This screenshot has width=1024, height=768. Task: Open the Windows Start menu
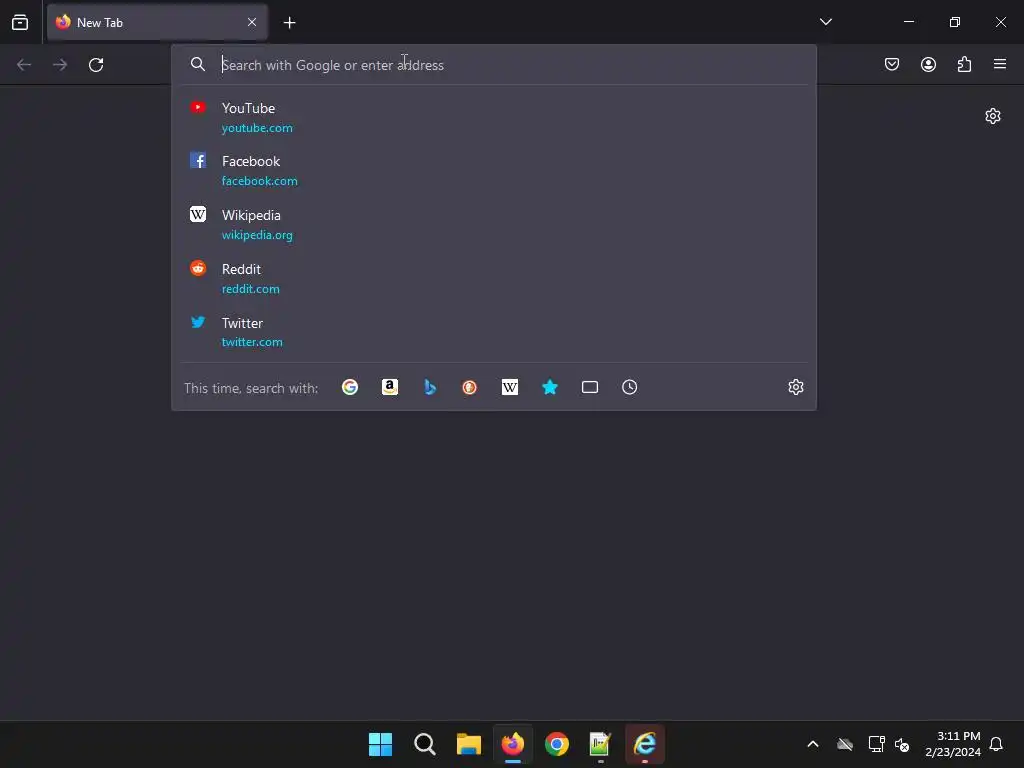(x=380, y=744)
